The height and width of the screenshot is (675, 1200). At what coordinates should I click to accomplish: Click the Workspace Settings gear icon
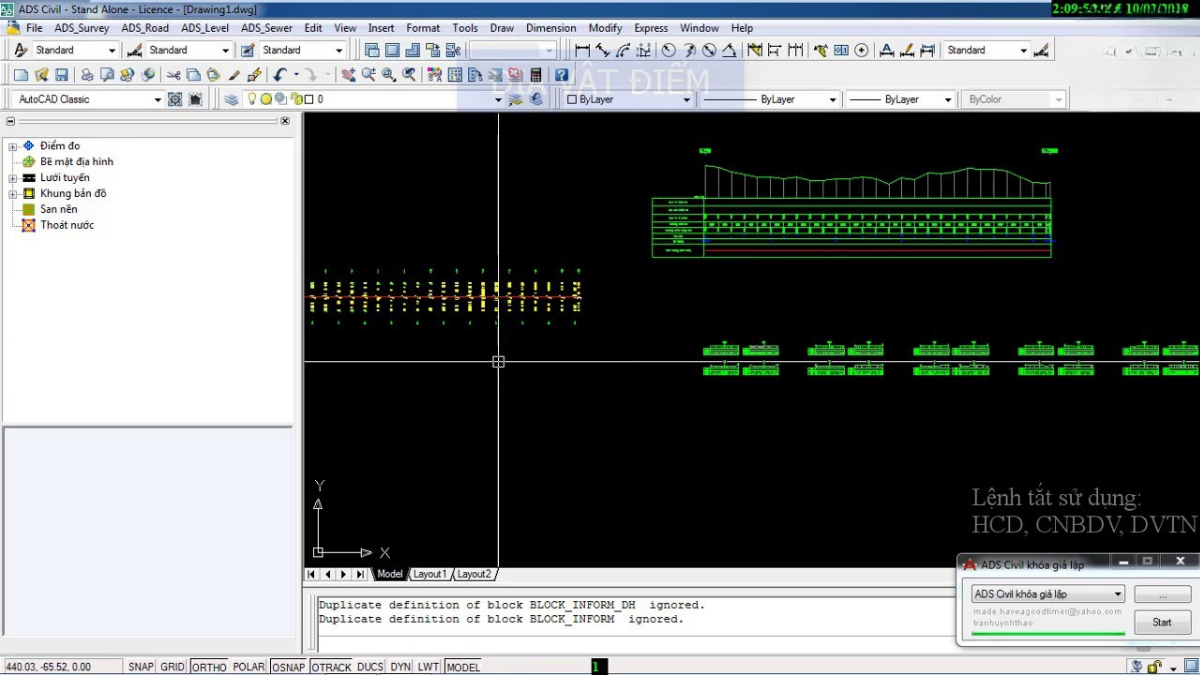[175, 99]
